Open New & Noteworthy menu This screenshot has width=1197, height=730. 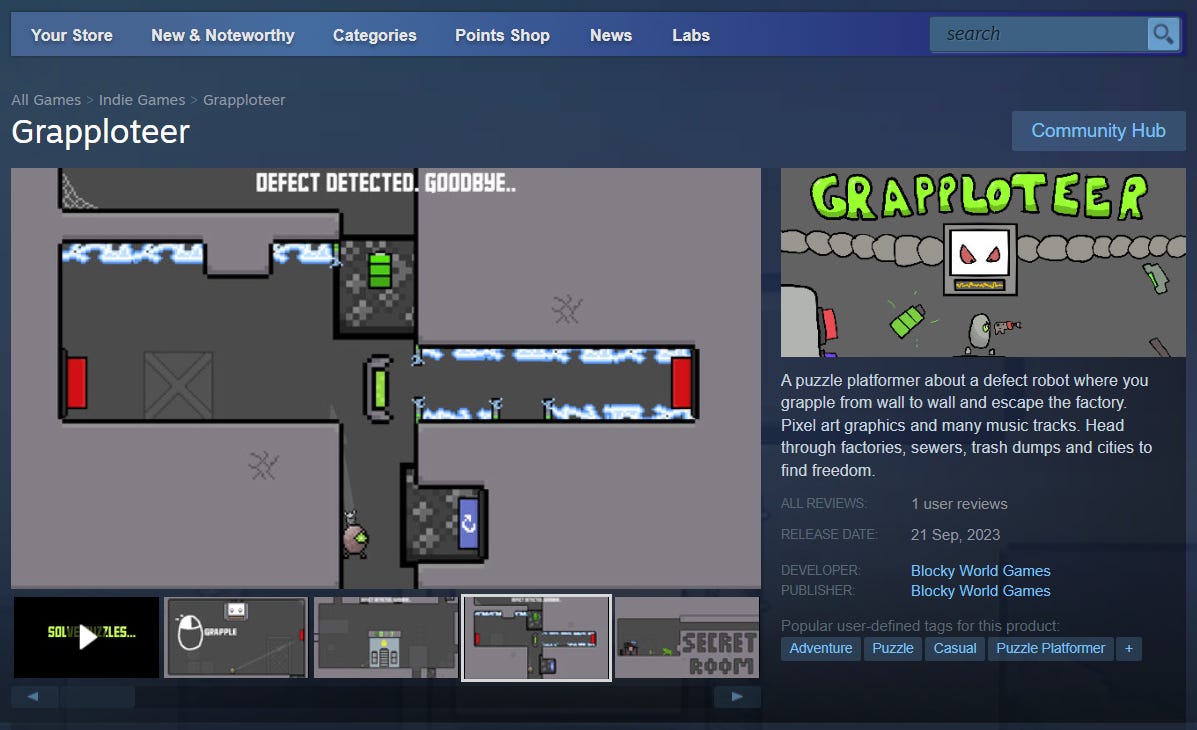pos(222,35)
